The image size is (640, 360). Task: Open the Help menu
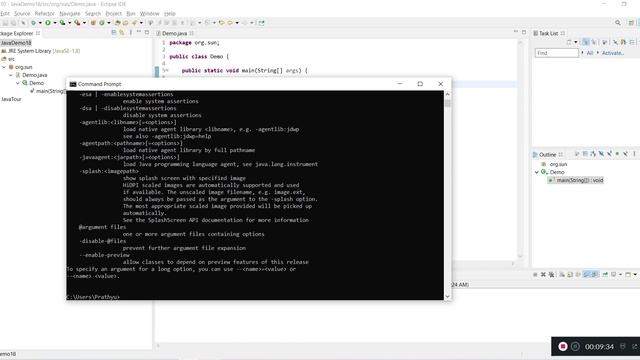(169, 13)
